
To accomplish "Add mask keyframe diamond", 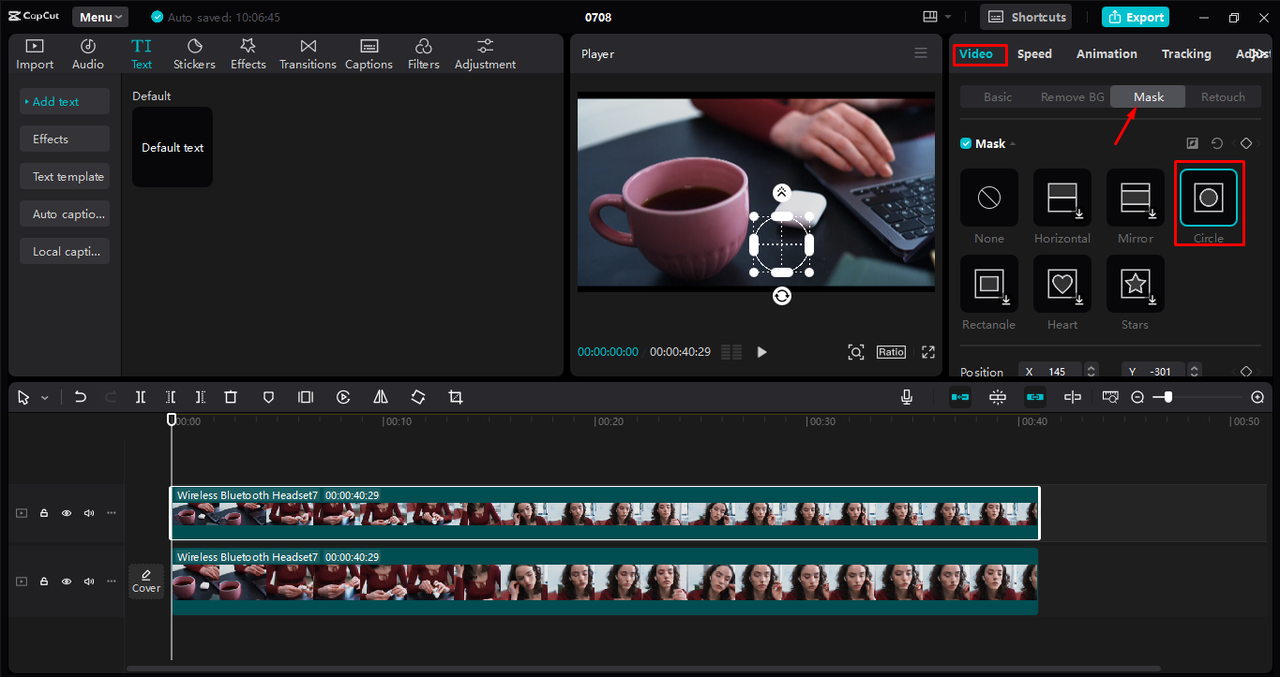I will [1246, 144].
